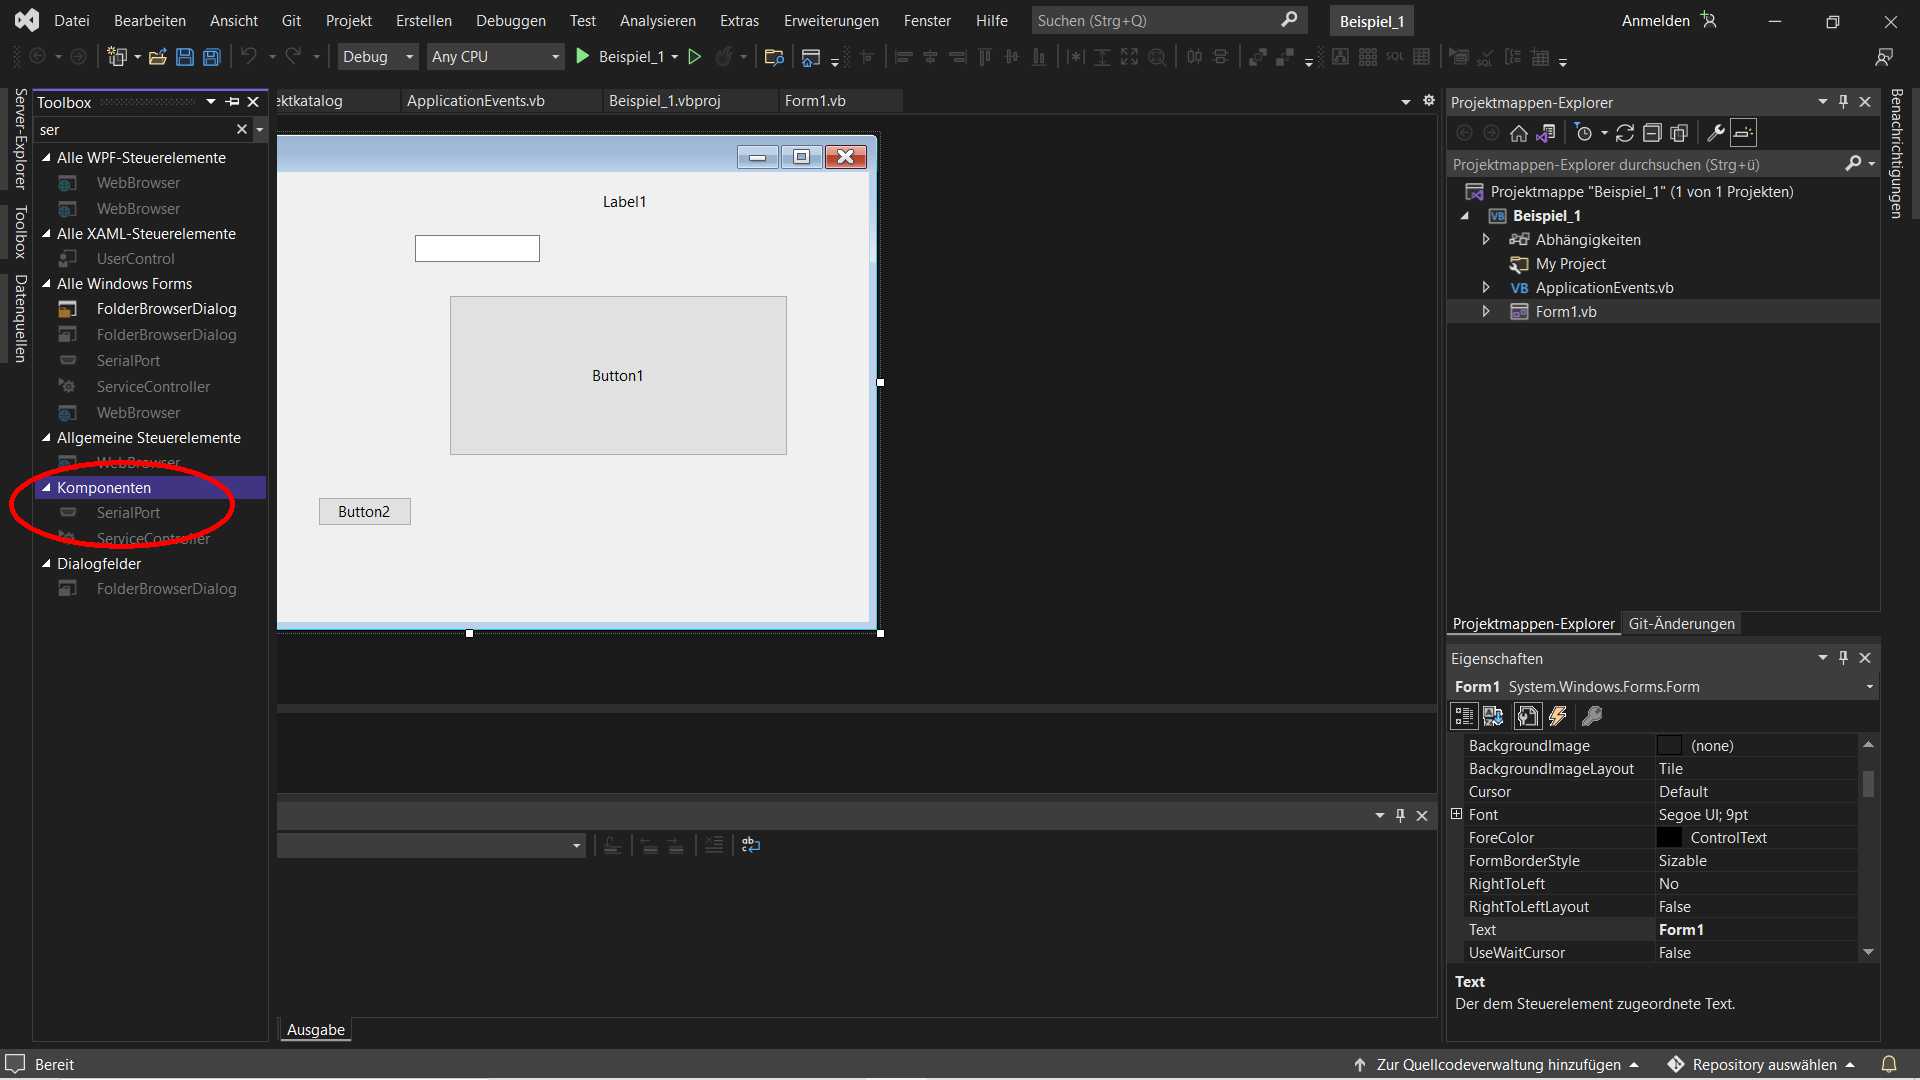
Task: Expand the Font property
Action: (x=1457, y=814)
